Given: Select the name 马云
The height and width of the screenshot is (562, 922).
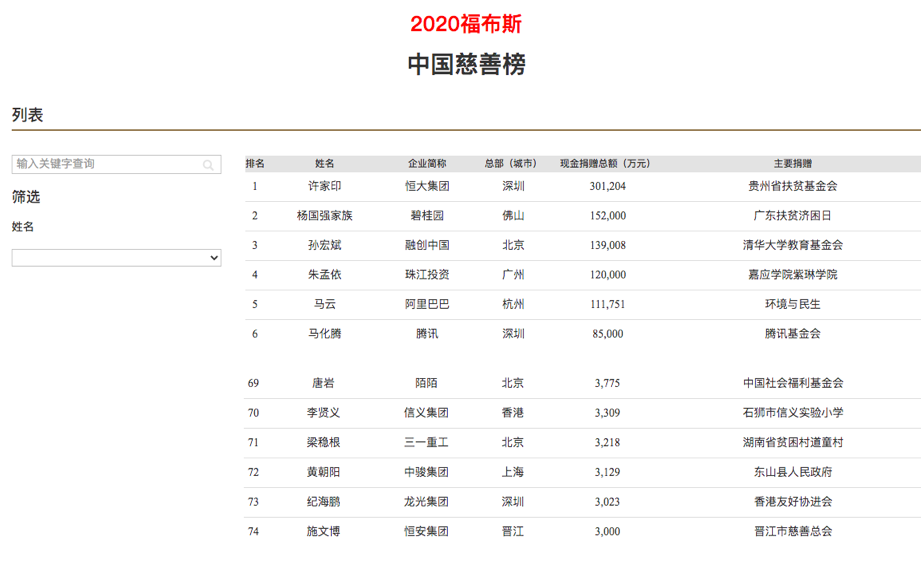Looking at the screenshot, I should (325, 304).
